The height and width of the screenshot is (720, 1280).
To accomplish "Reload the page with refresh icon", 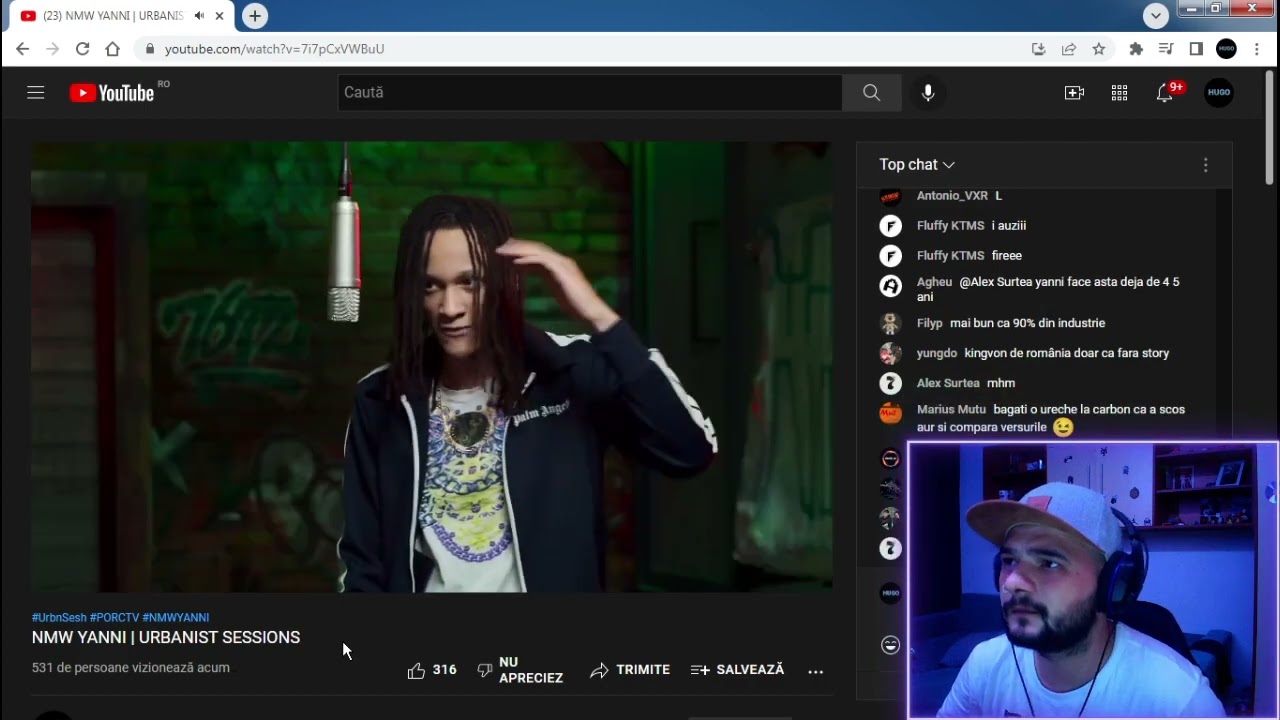I will tap(82, 49).
